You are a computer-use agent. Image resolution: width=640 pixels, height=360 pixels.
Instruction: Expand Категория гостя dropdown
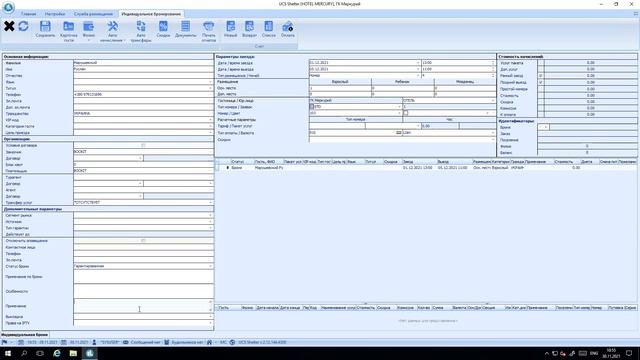click(211, 127)
